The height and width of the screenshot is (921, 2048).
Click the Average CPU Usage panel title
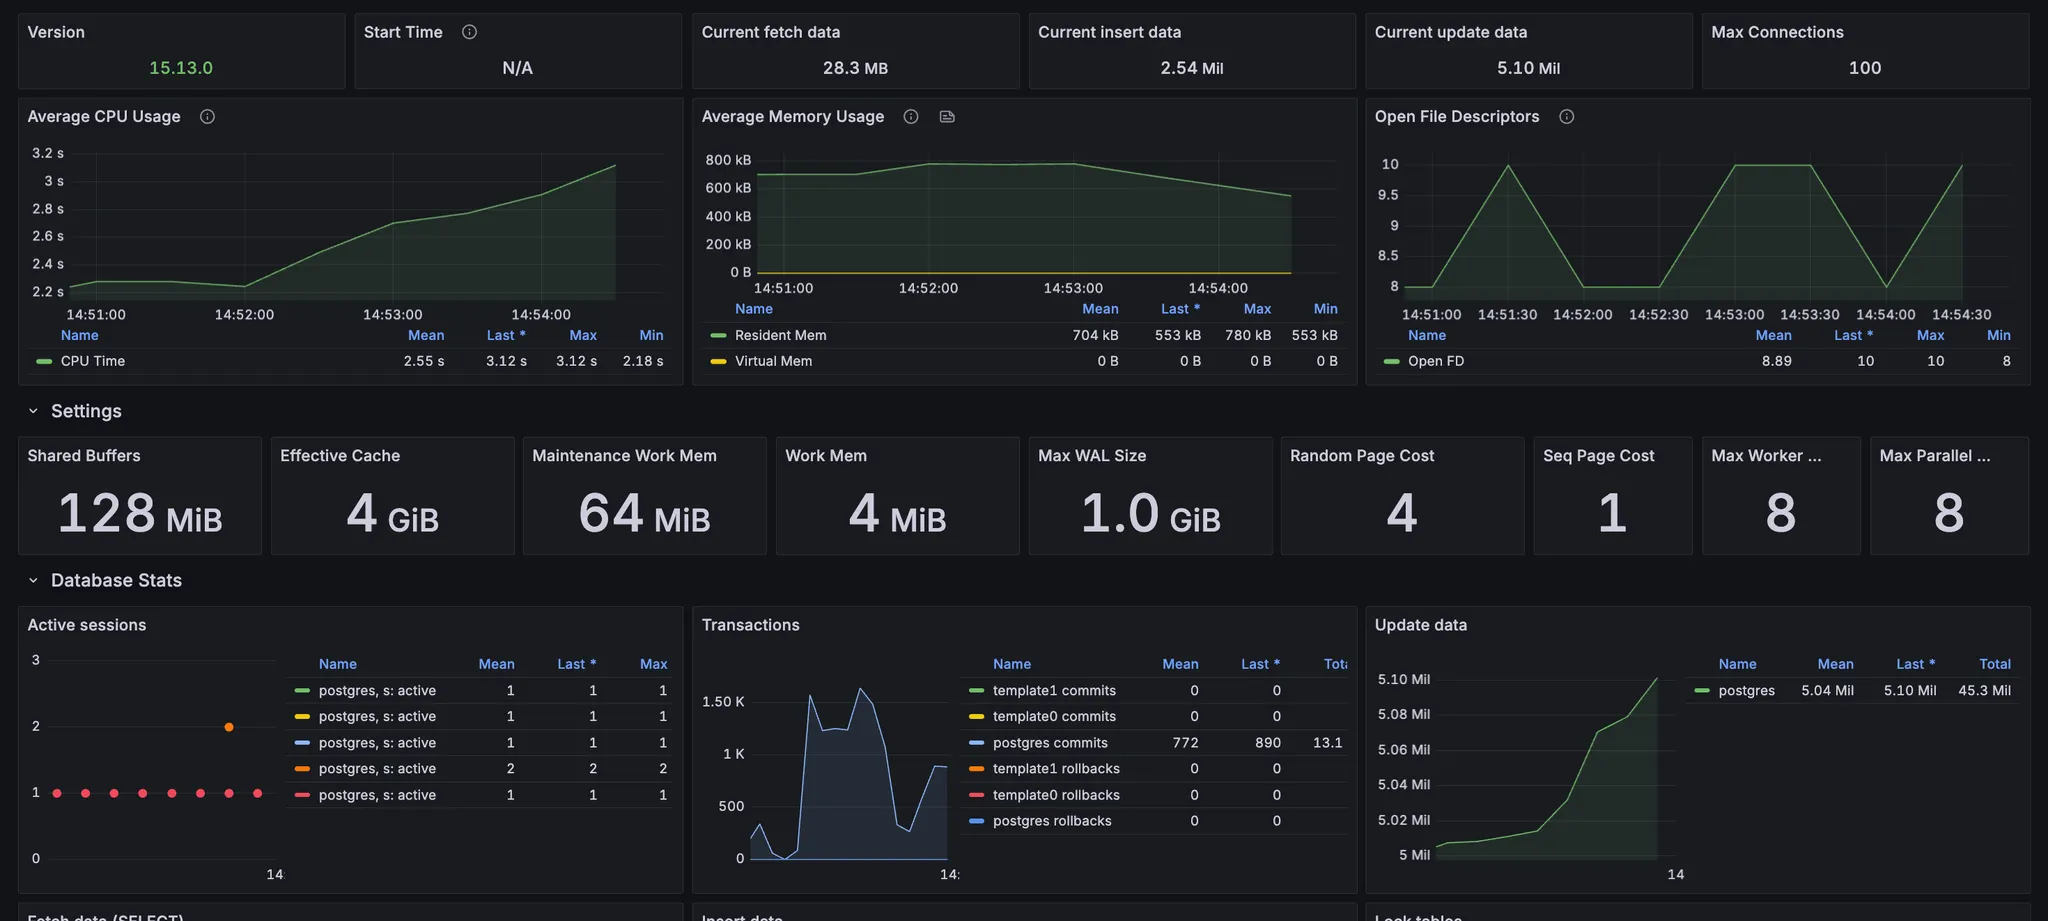tap(104, 117)
